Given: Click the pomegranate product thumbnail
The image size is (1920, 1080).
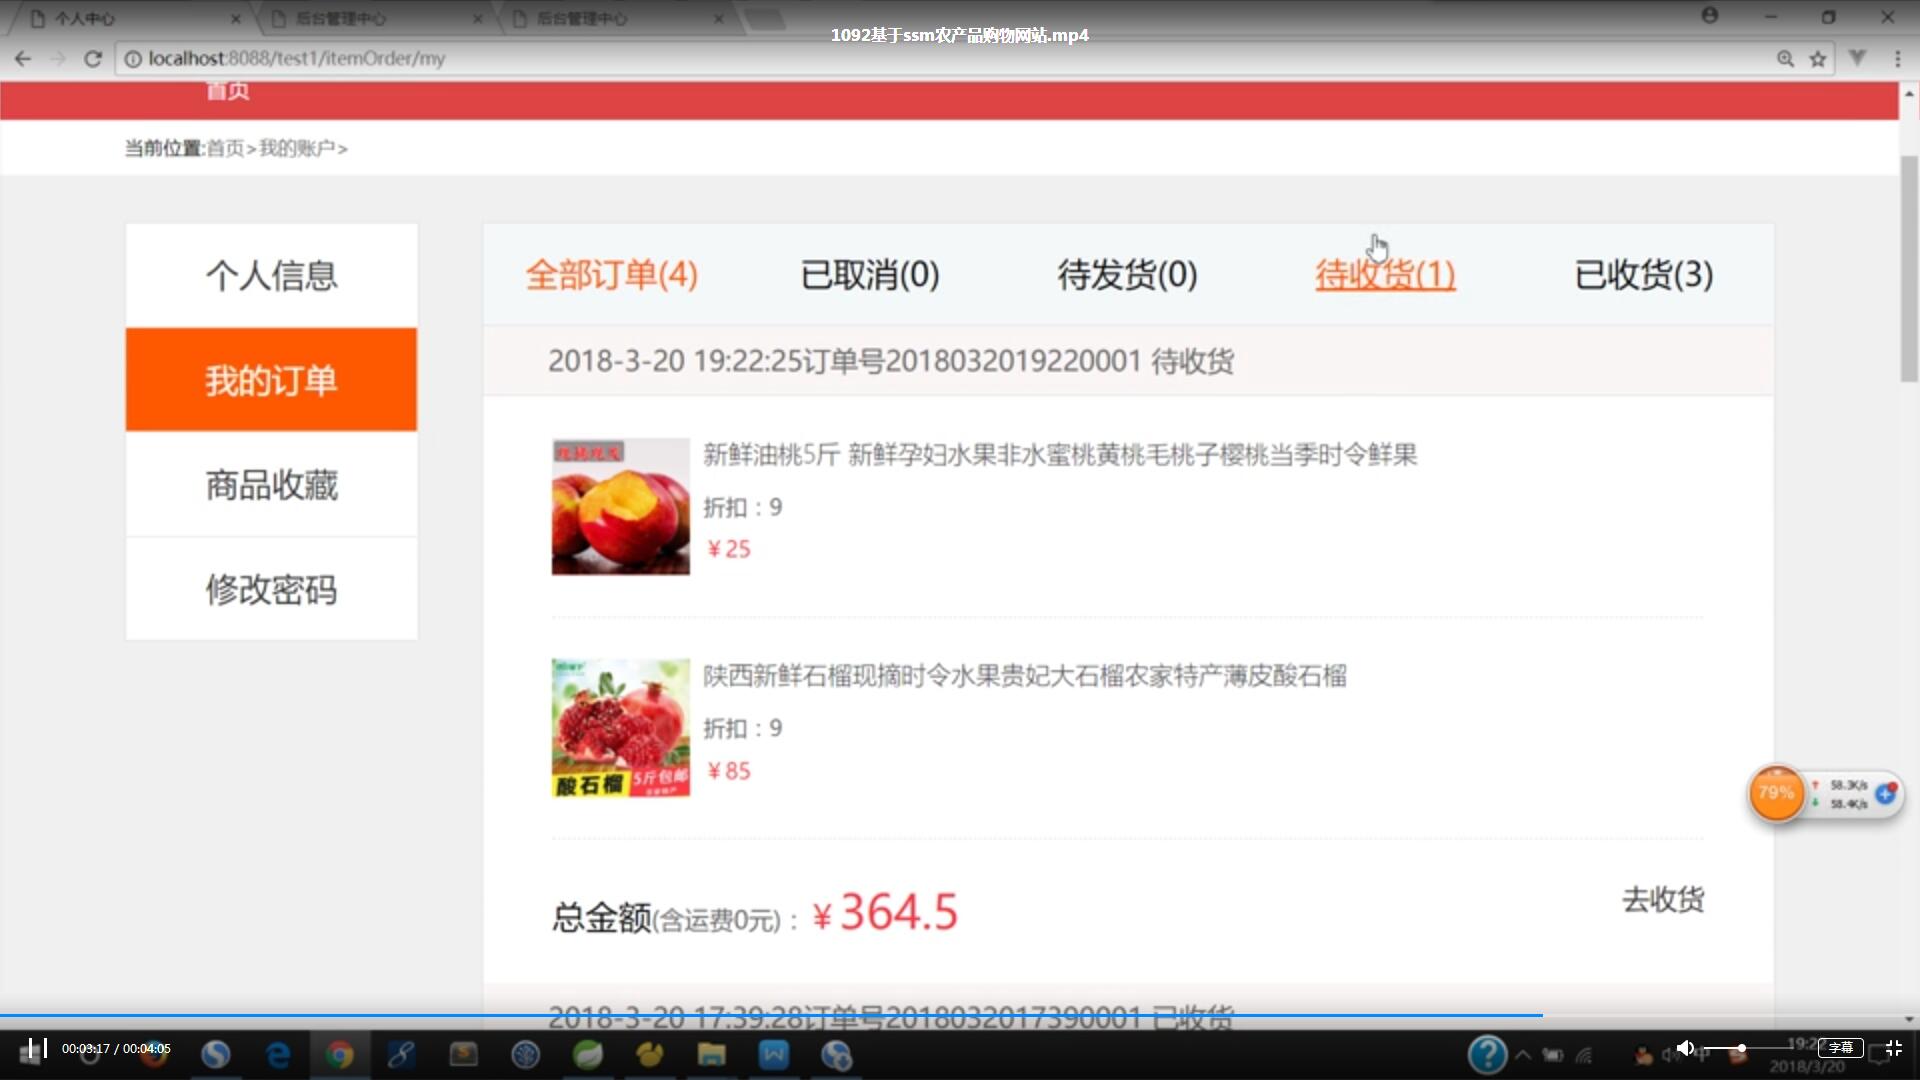Looking at the screenshot, I should click(620, 727).
